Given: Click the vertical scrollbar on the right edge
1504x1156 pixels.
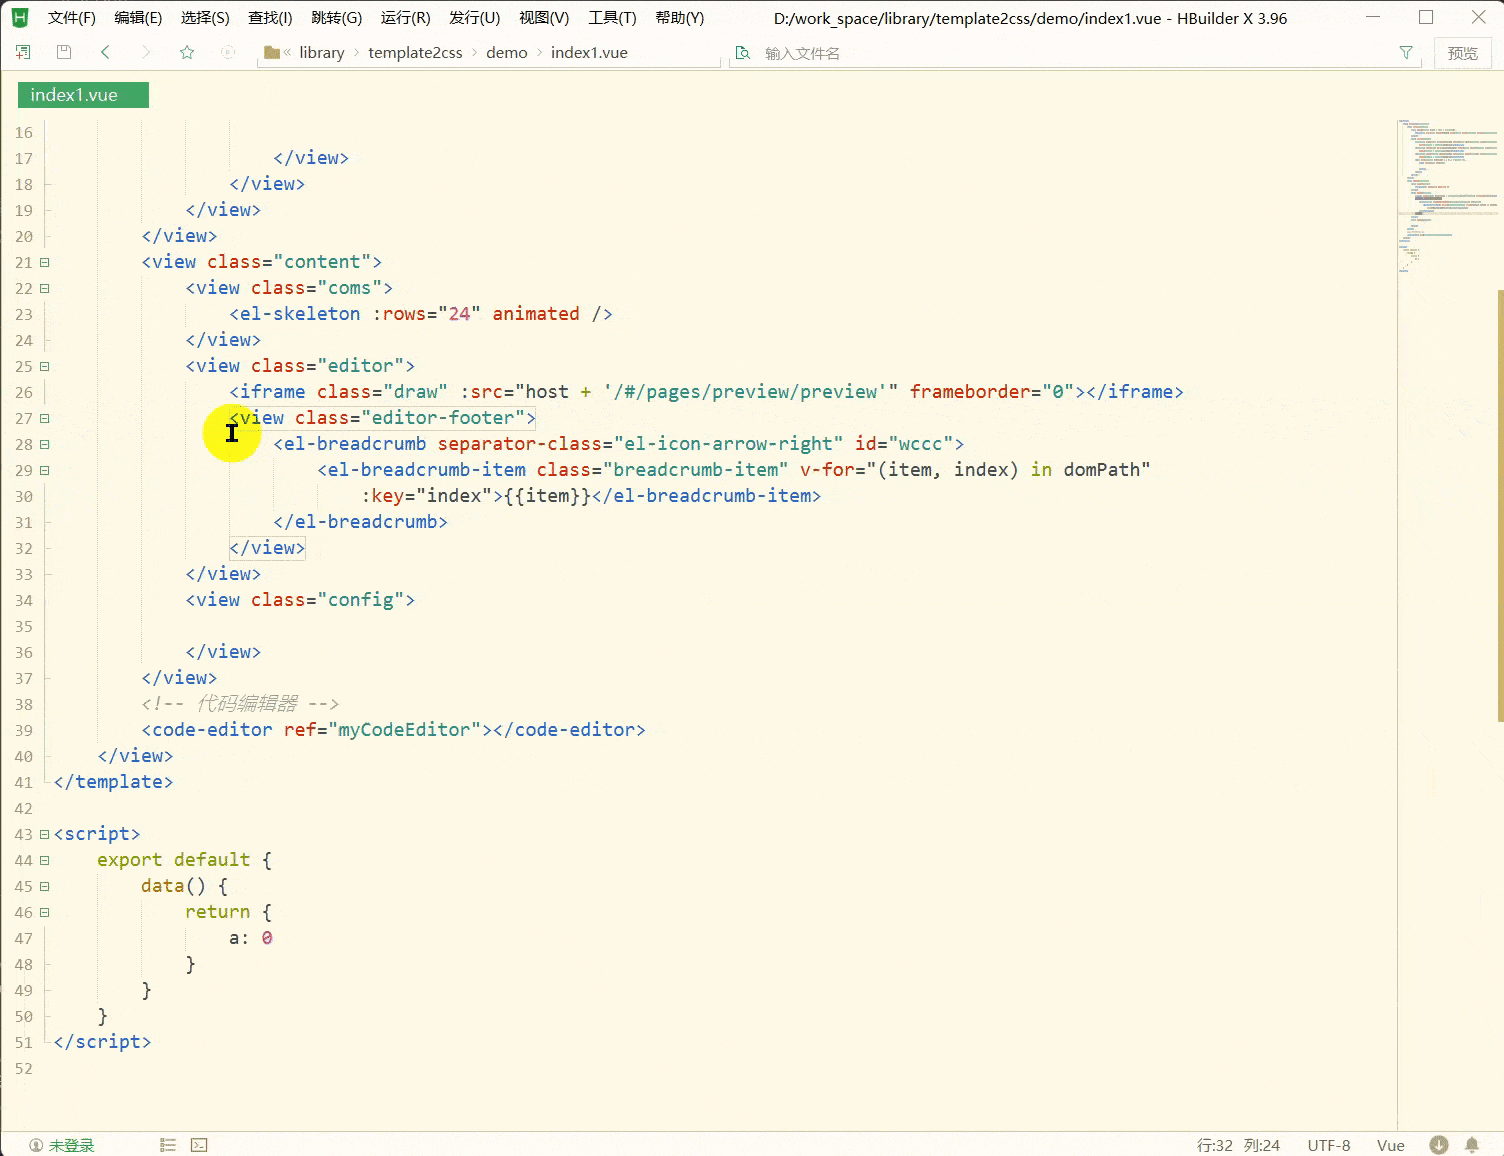Looking at the screenshot, I should pyautogui.click(x=1500, y=505).
